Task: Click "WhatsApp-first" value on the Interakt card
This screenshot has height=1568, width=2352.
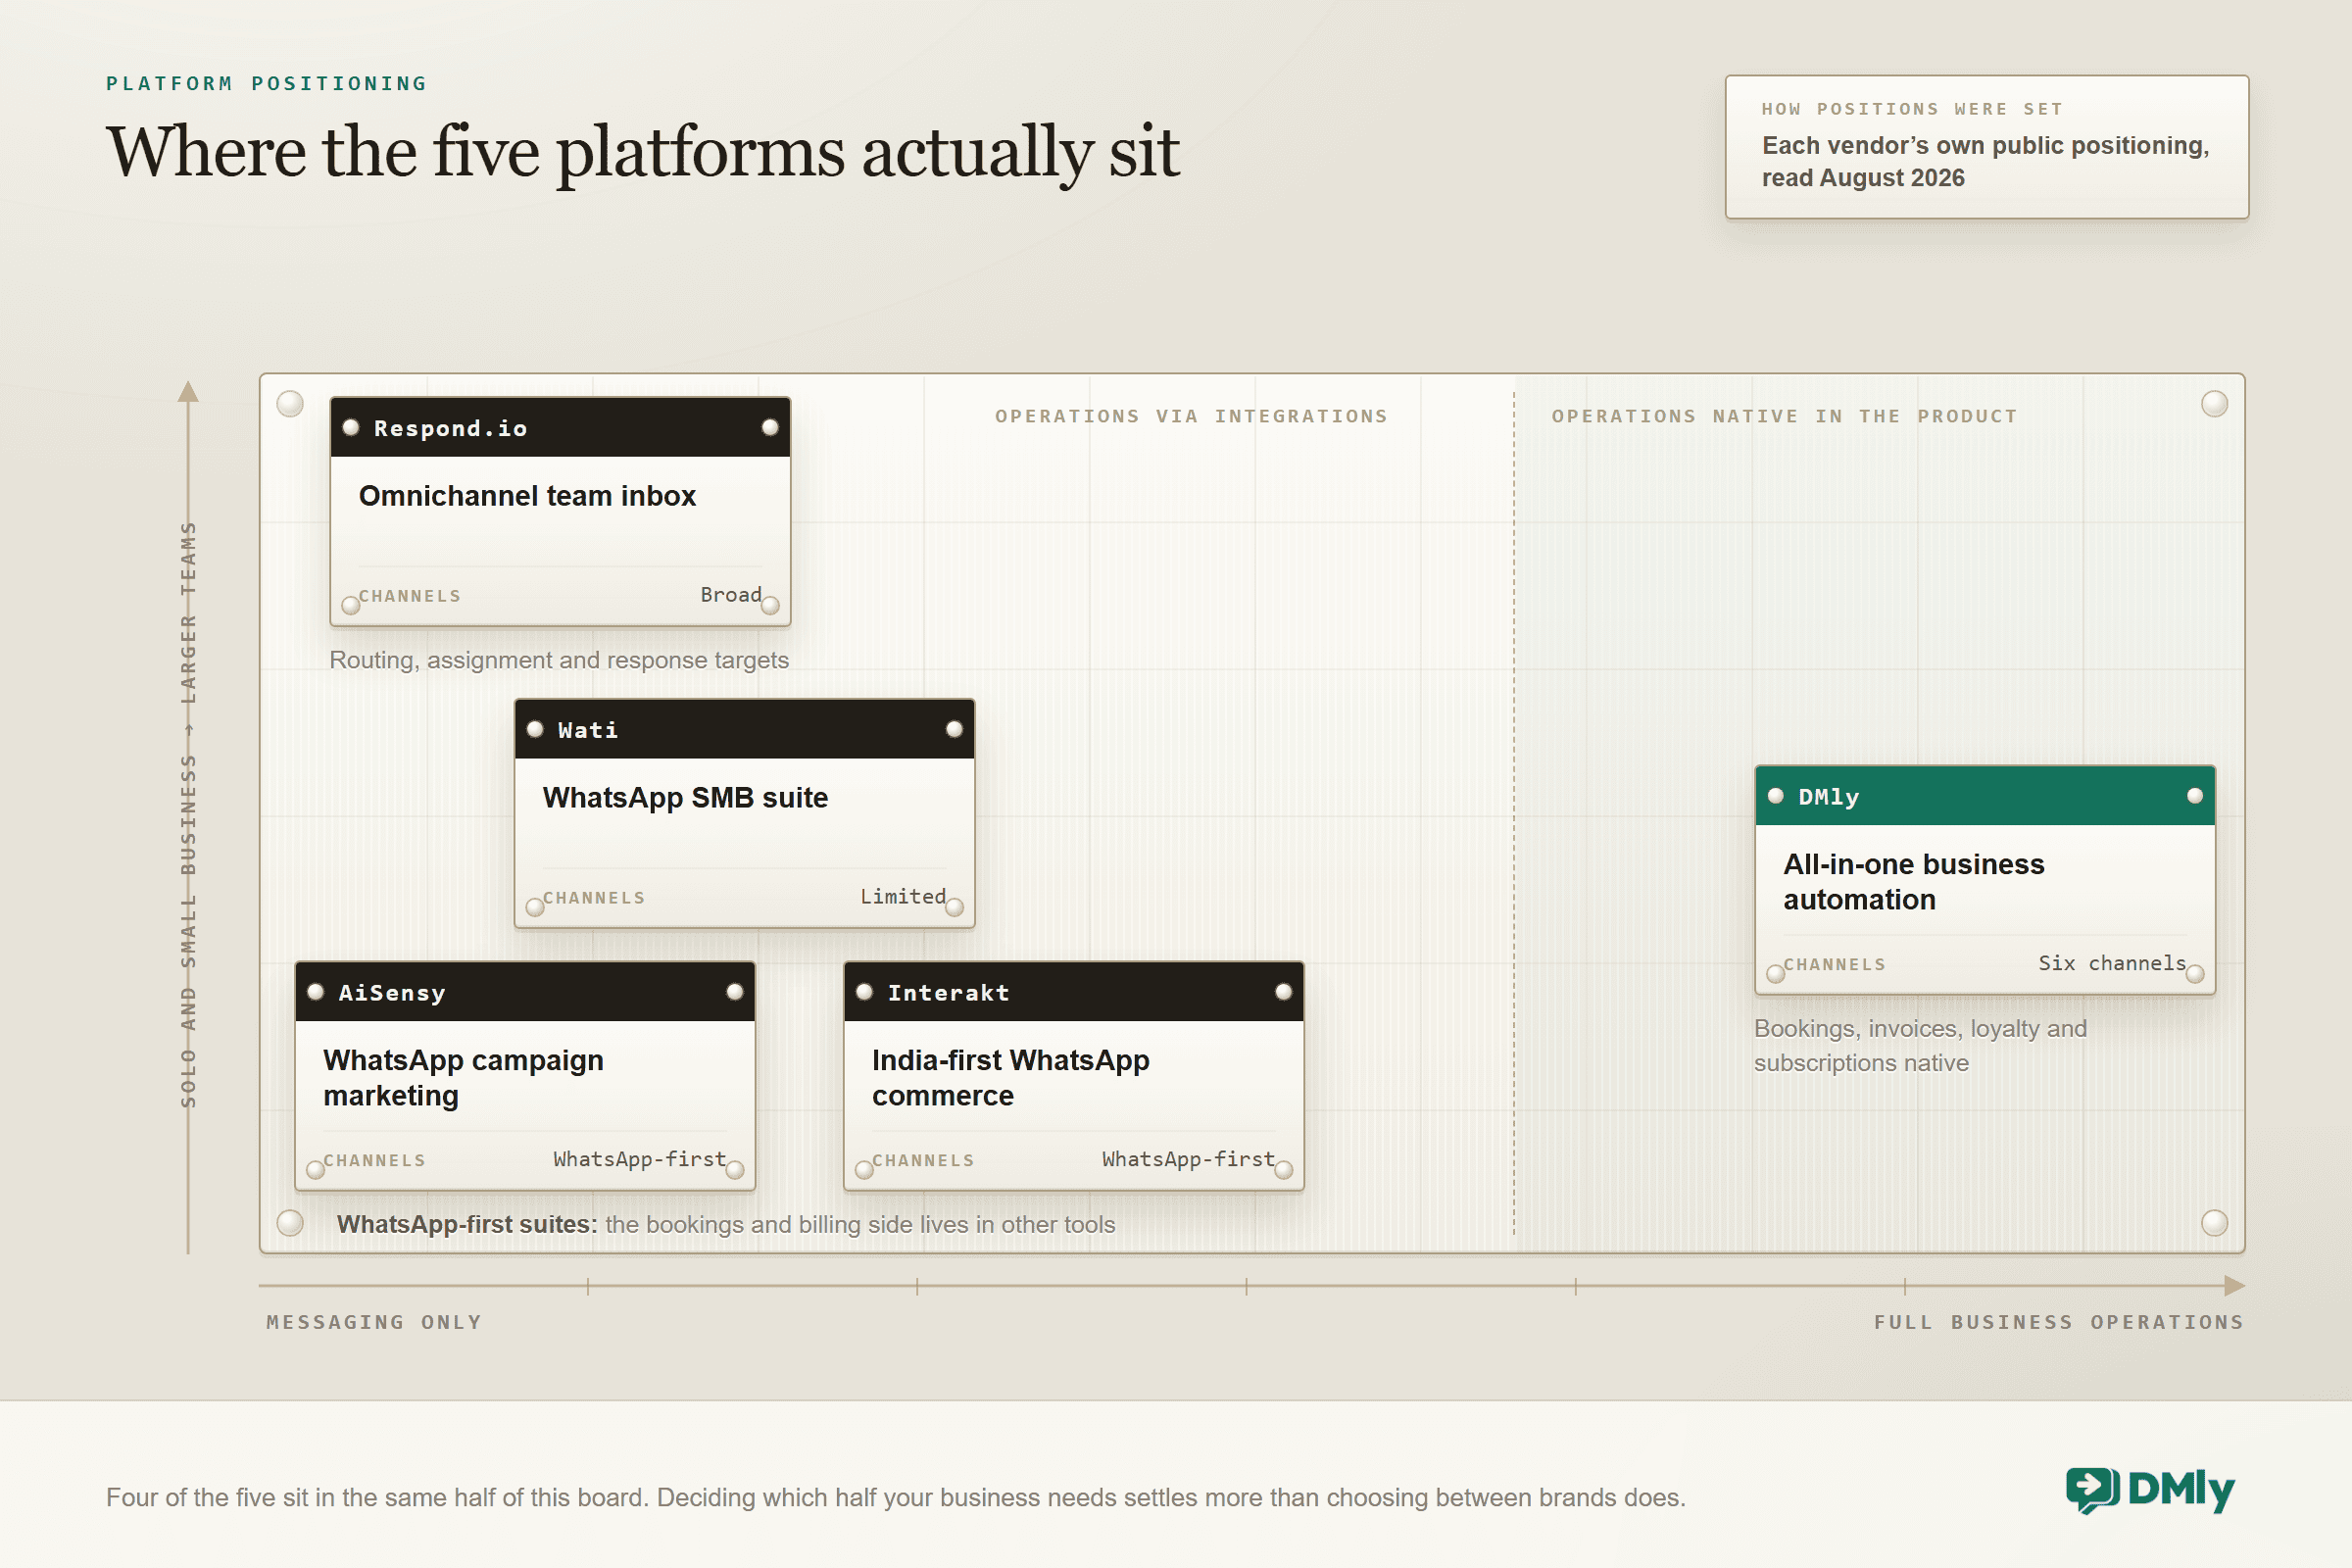Action: tap(1189, 1159)
